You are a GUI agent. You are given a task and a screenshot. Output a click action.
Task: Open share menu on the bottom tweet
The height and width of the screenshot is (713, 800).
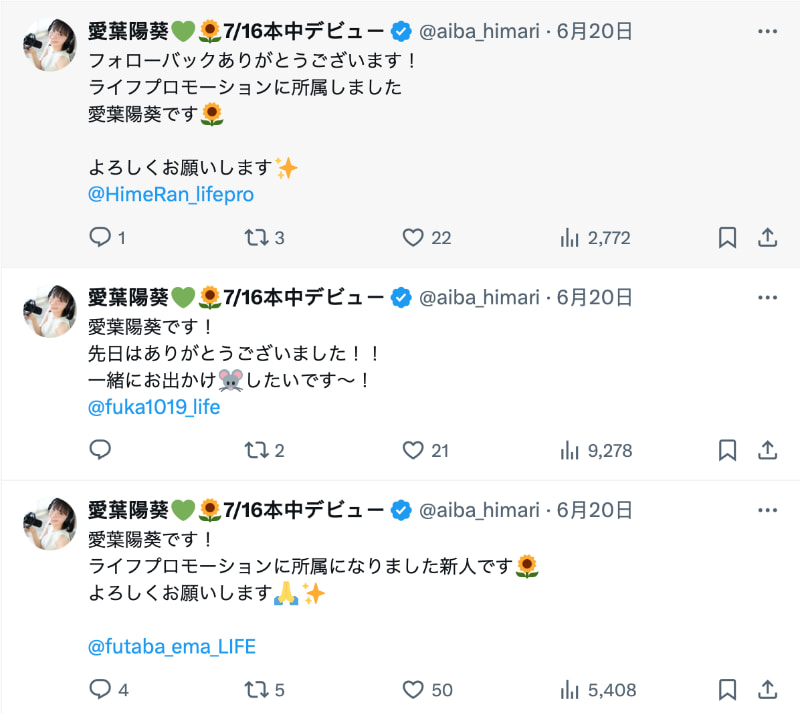coord(768,689)
